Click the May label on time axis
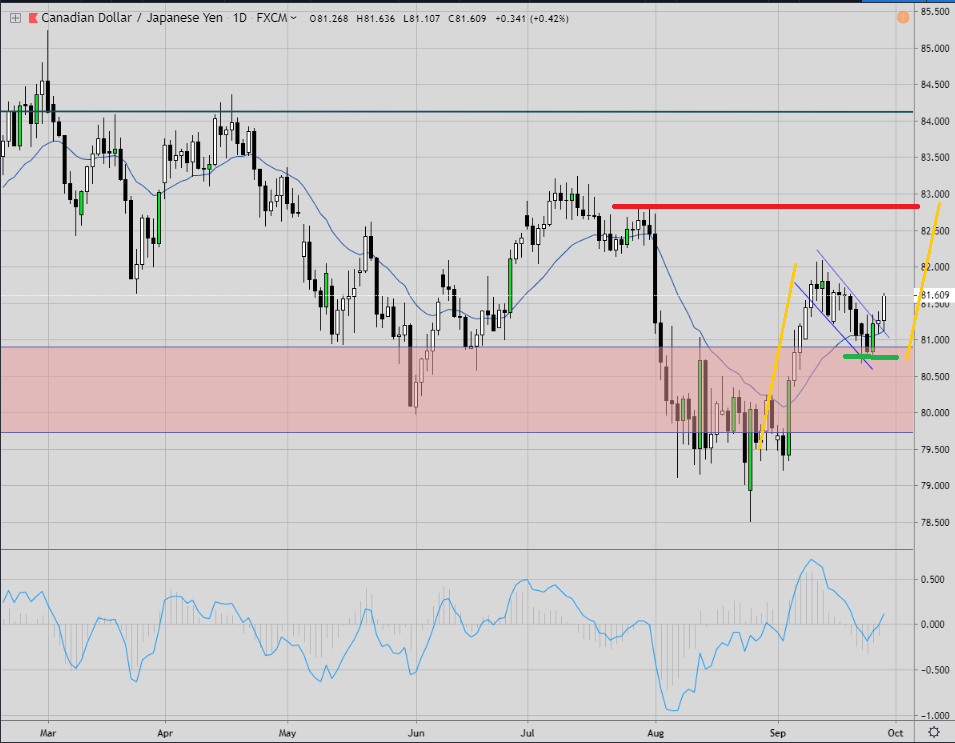The image size is (955, 743). (287, 733)
